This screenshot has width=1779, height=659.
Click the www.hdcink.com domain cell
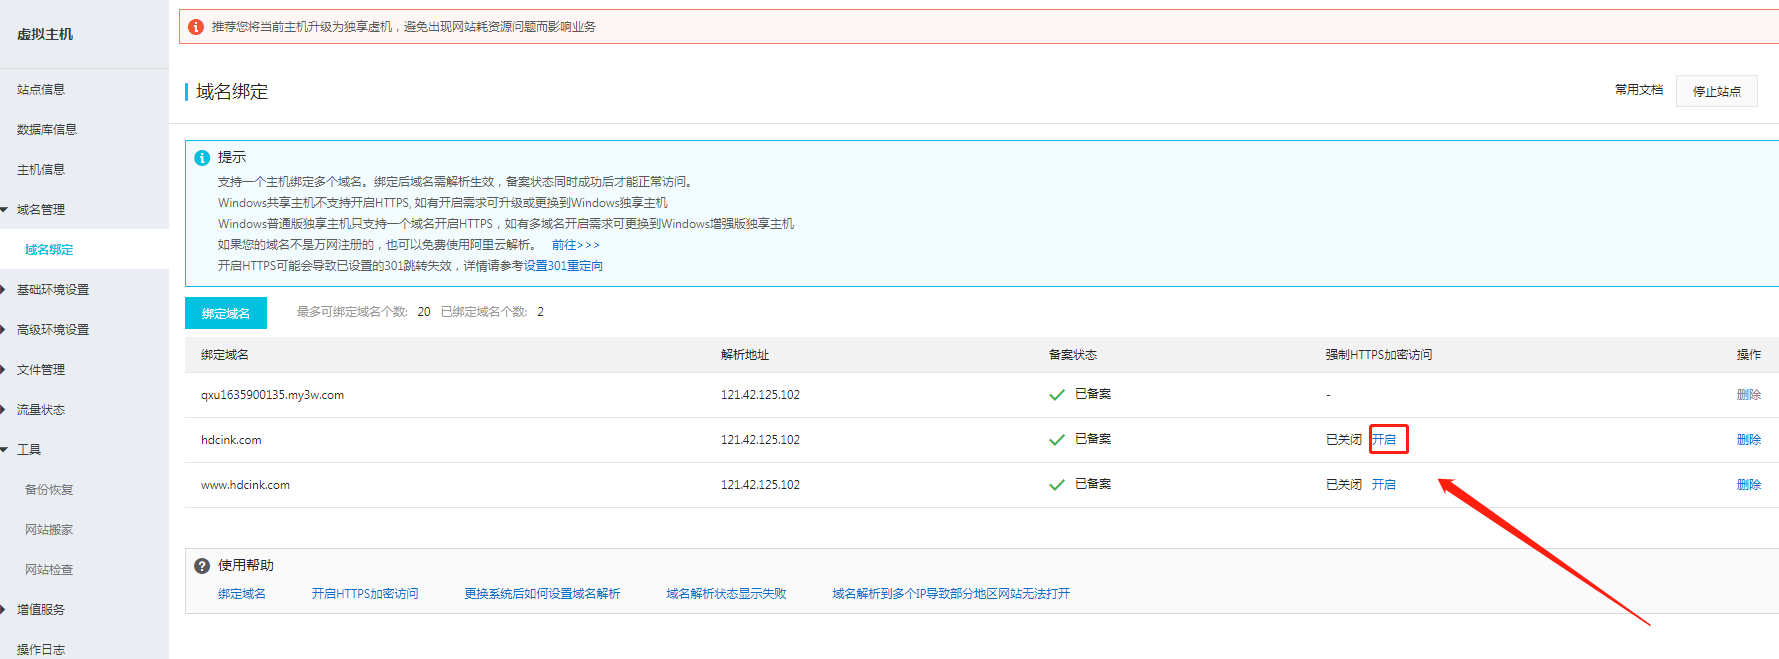tap(245, 485)
